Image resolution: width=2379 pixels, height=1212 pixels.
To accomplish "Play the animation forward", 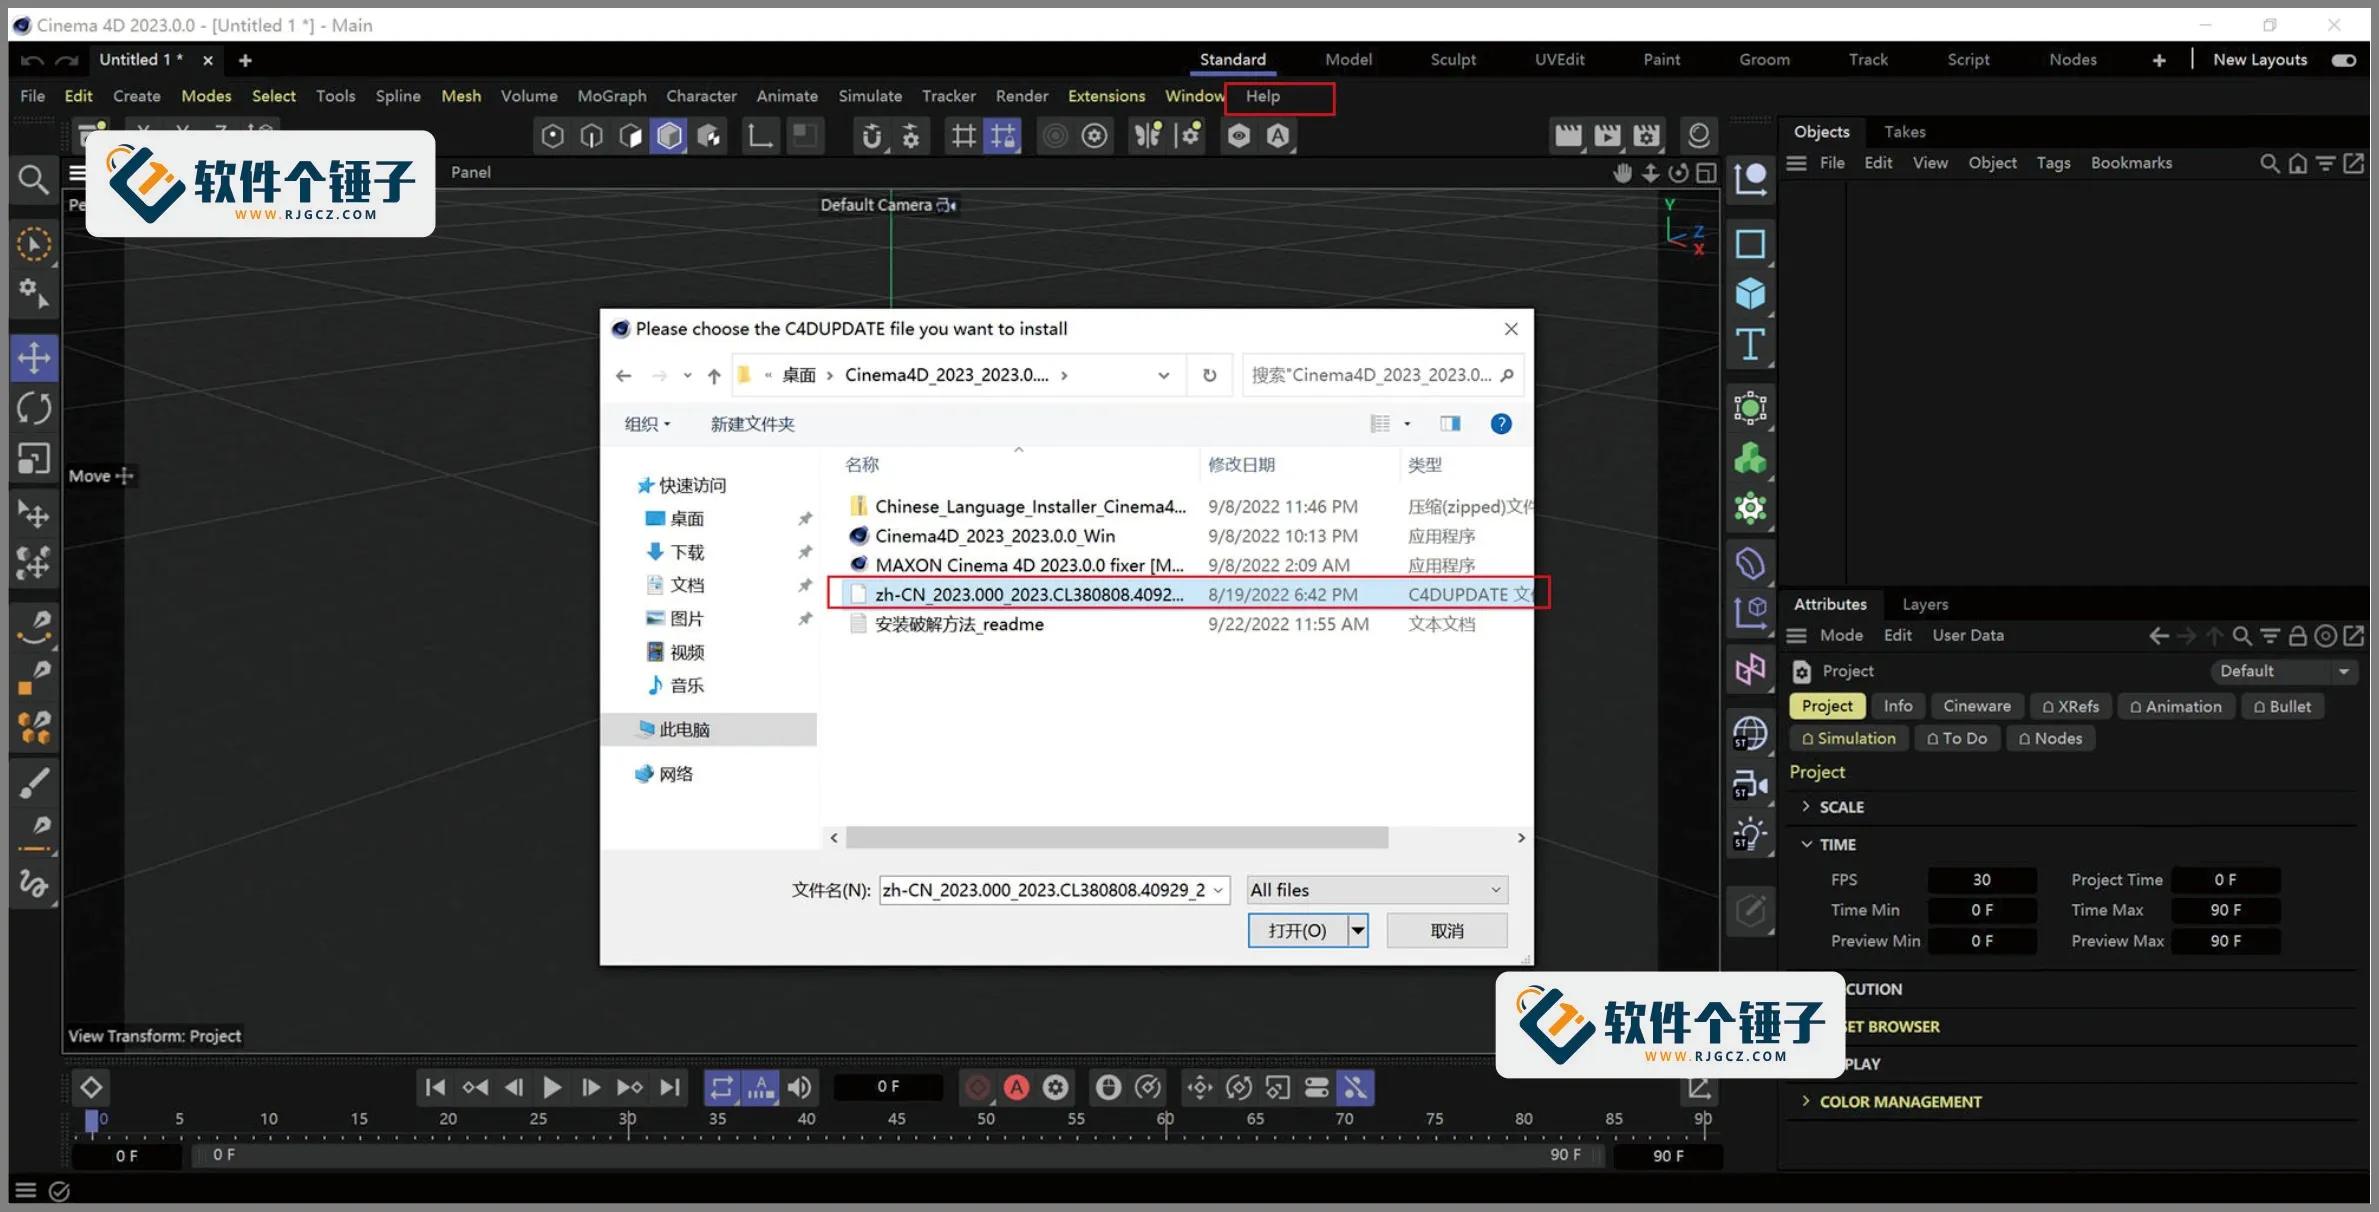I will (x=551, y=1087).
